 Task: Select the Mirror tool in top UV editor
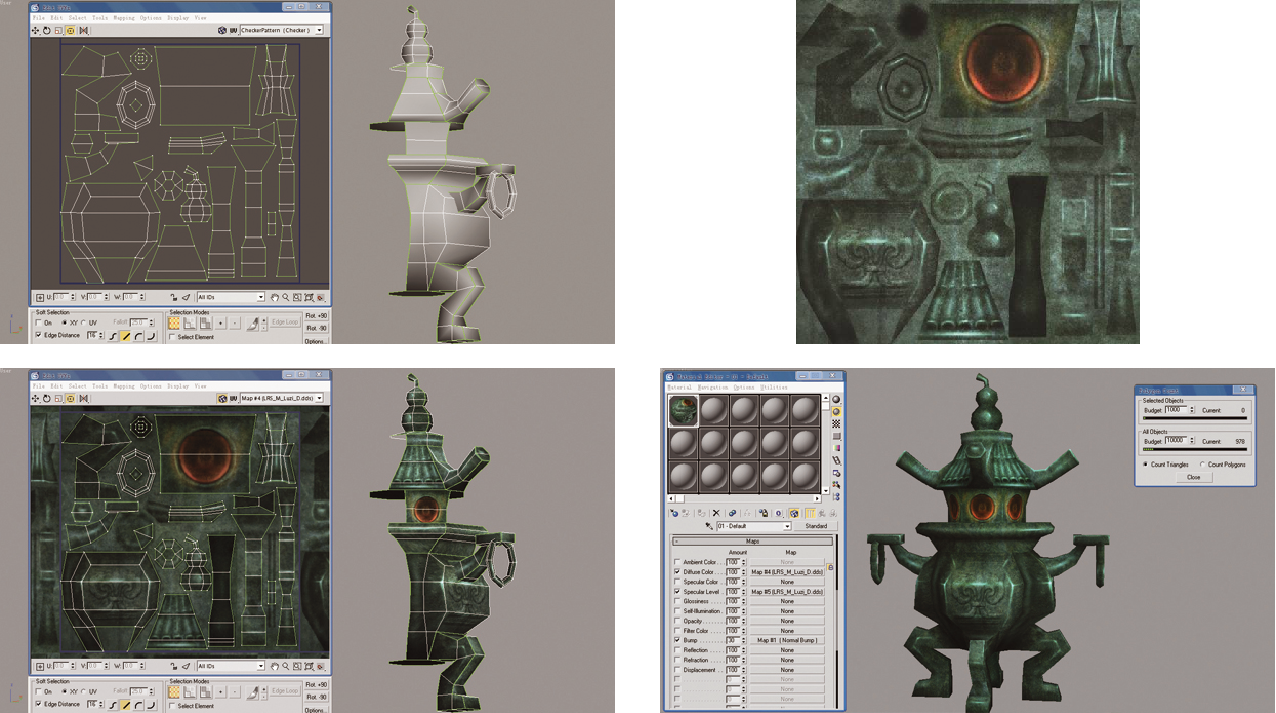coord(83,31)
